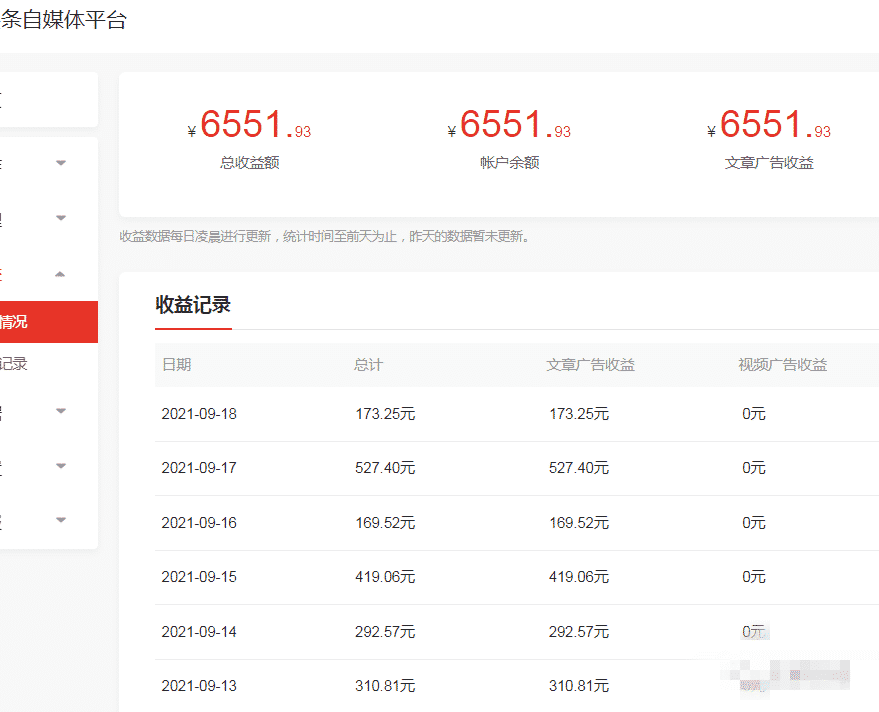Click the 文章广告收益 table column header
The height and width of the screenshot is (712, 879).
[x=590, y=365]
